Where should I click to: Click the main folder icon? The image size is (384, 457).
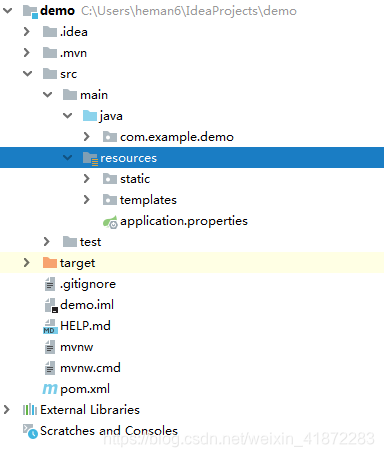70,95
